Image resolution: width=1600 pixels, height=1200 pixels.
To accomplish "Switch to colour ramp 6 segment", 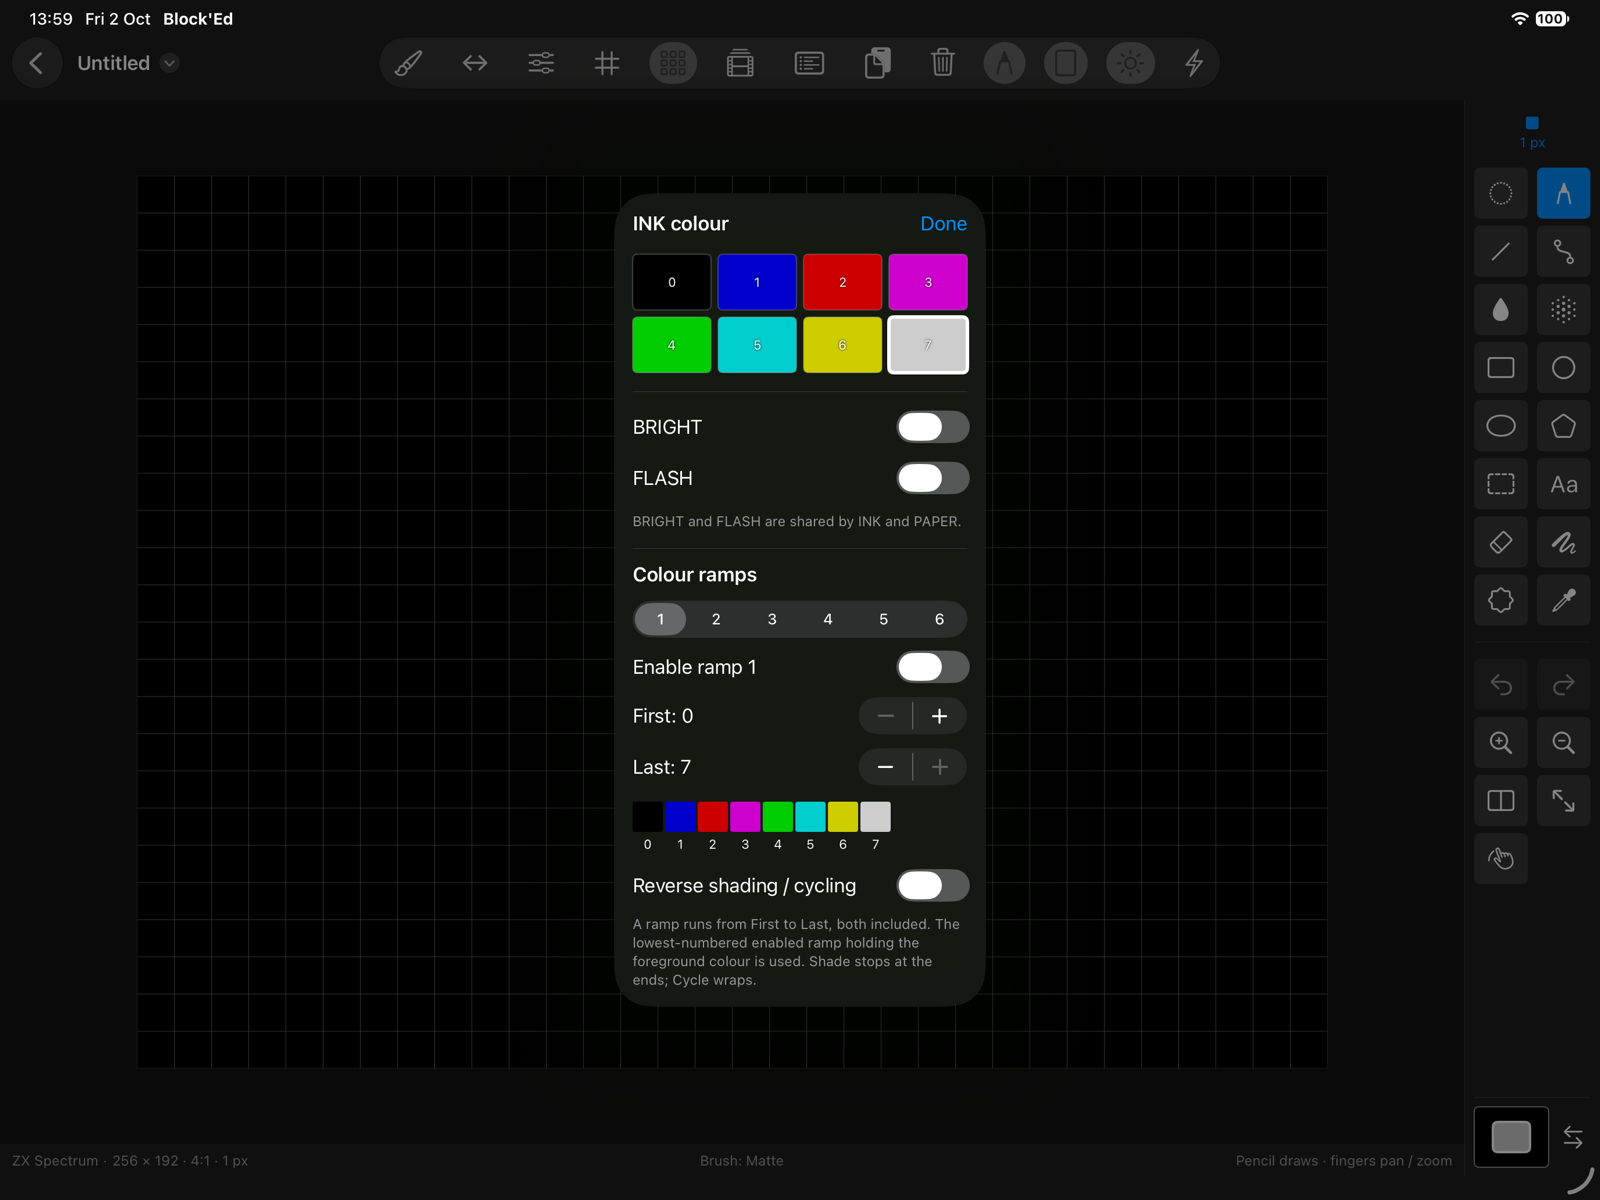I will (939, 619).
